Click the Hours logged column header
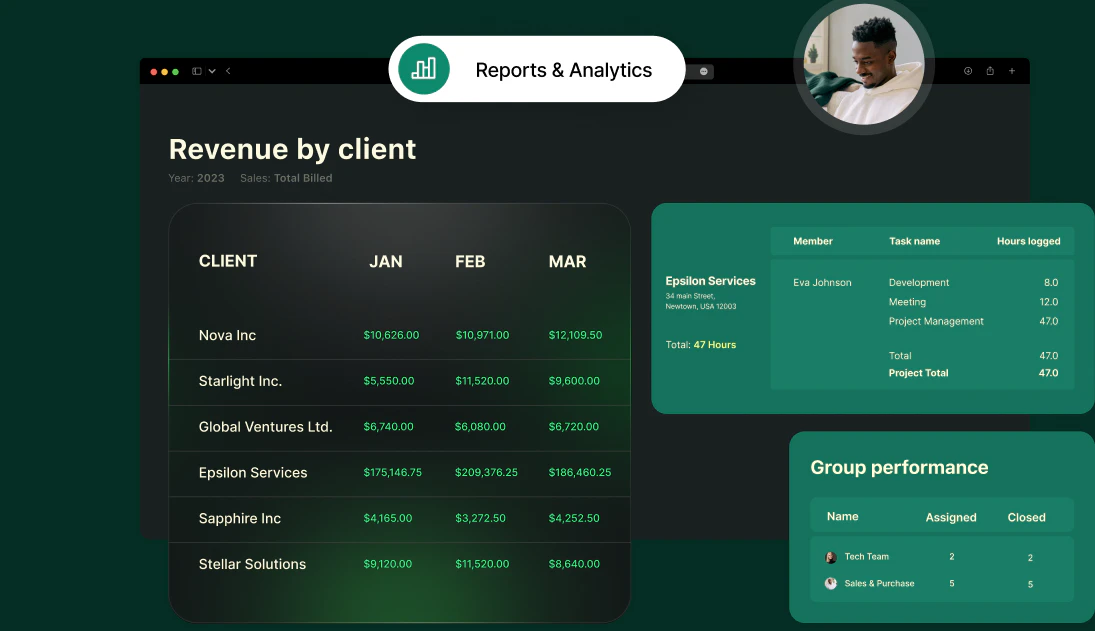This screenshot has height=631, width=1095. [x=1029, y=241]
